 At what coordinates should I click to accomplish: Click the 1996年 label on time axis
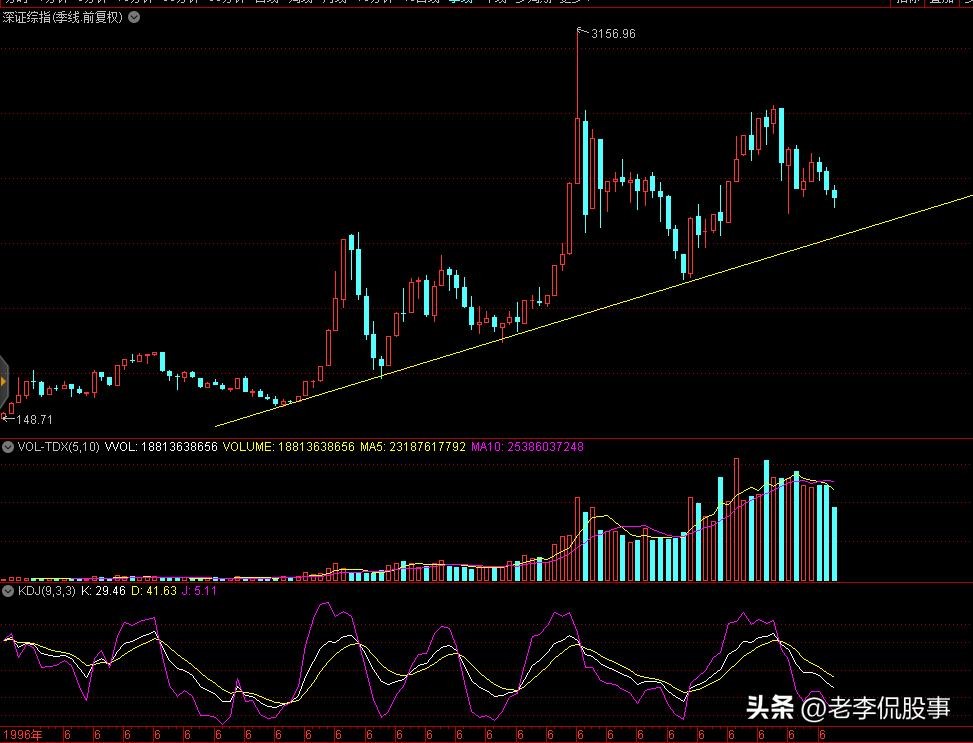22,735
